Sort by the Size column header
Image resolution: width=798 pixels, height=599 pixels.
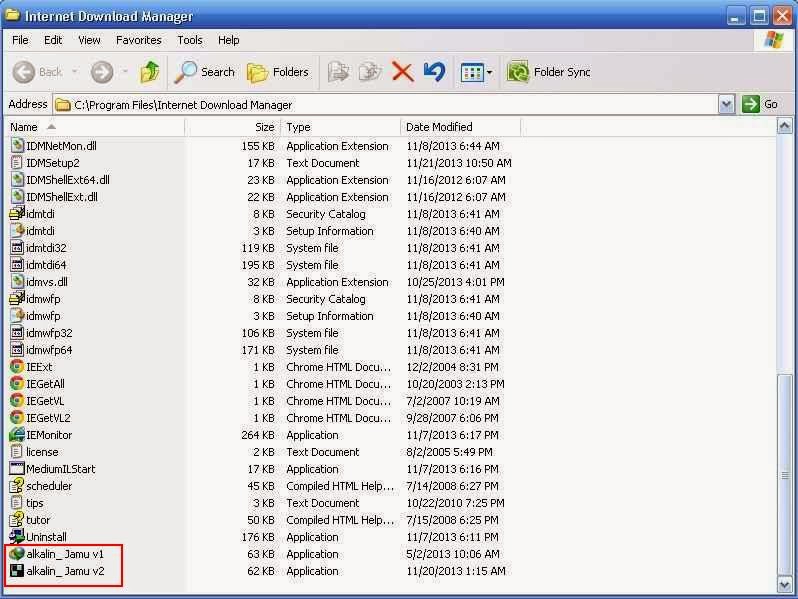pos(232,127)
